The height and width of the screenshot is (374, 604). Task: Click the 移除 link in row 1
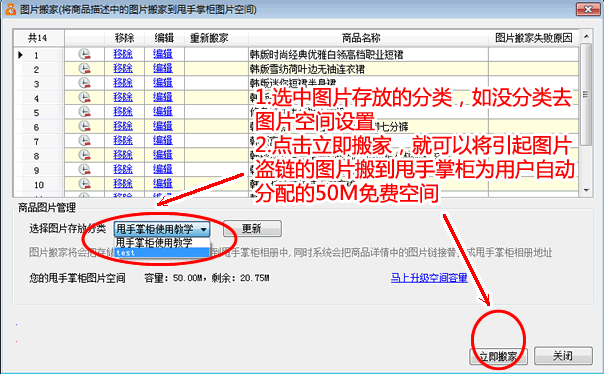(x=123, y=54)
